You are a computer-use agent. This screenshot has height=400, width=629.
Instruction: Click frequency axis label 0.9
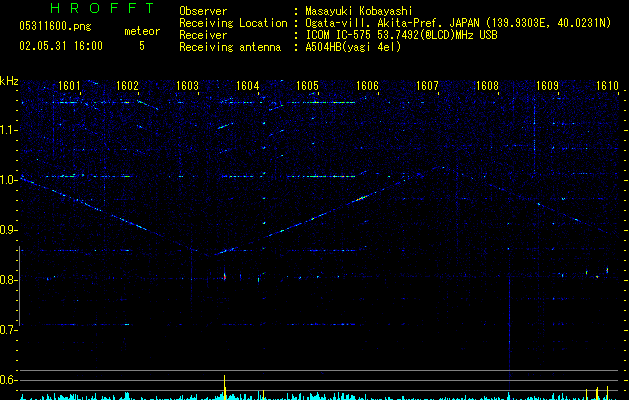pyautogui.click(x=8, y=230)
